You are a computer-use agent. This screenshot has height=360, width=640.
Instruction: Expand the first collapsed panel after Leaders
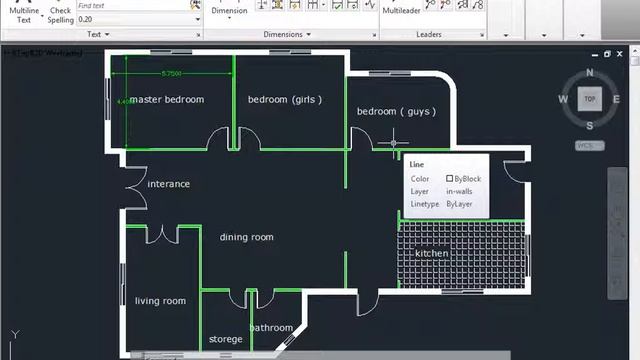pyautogui.click(x=506, y=36)
